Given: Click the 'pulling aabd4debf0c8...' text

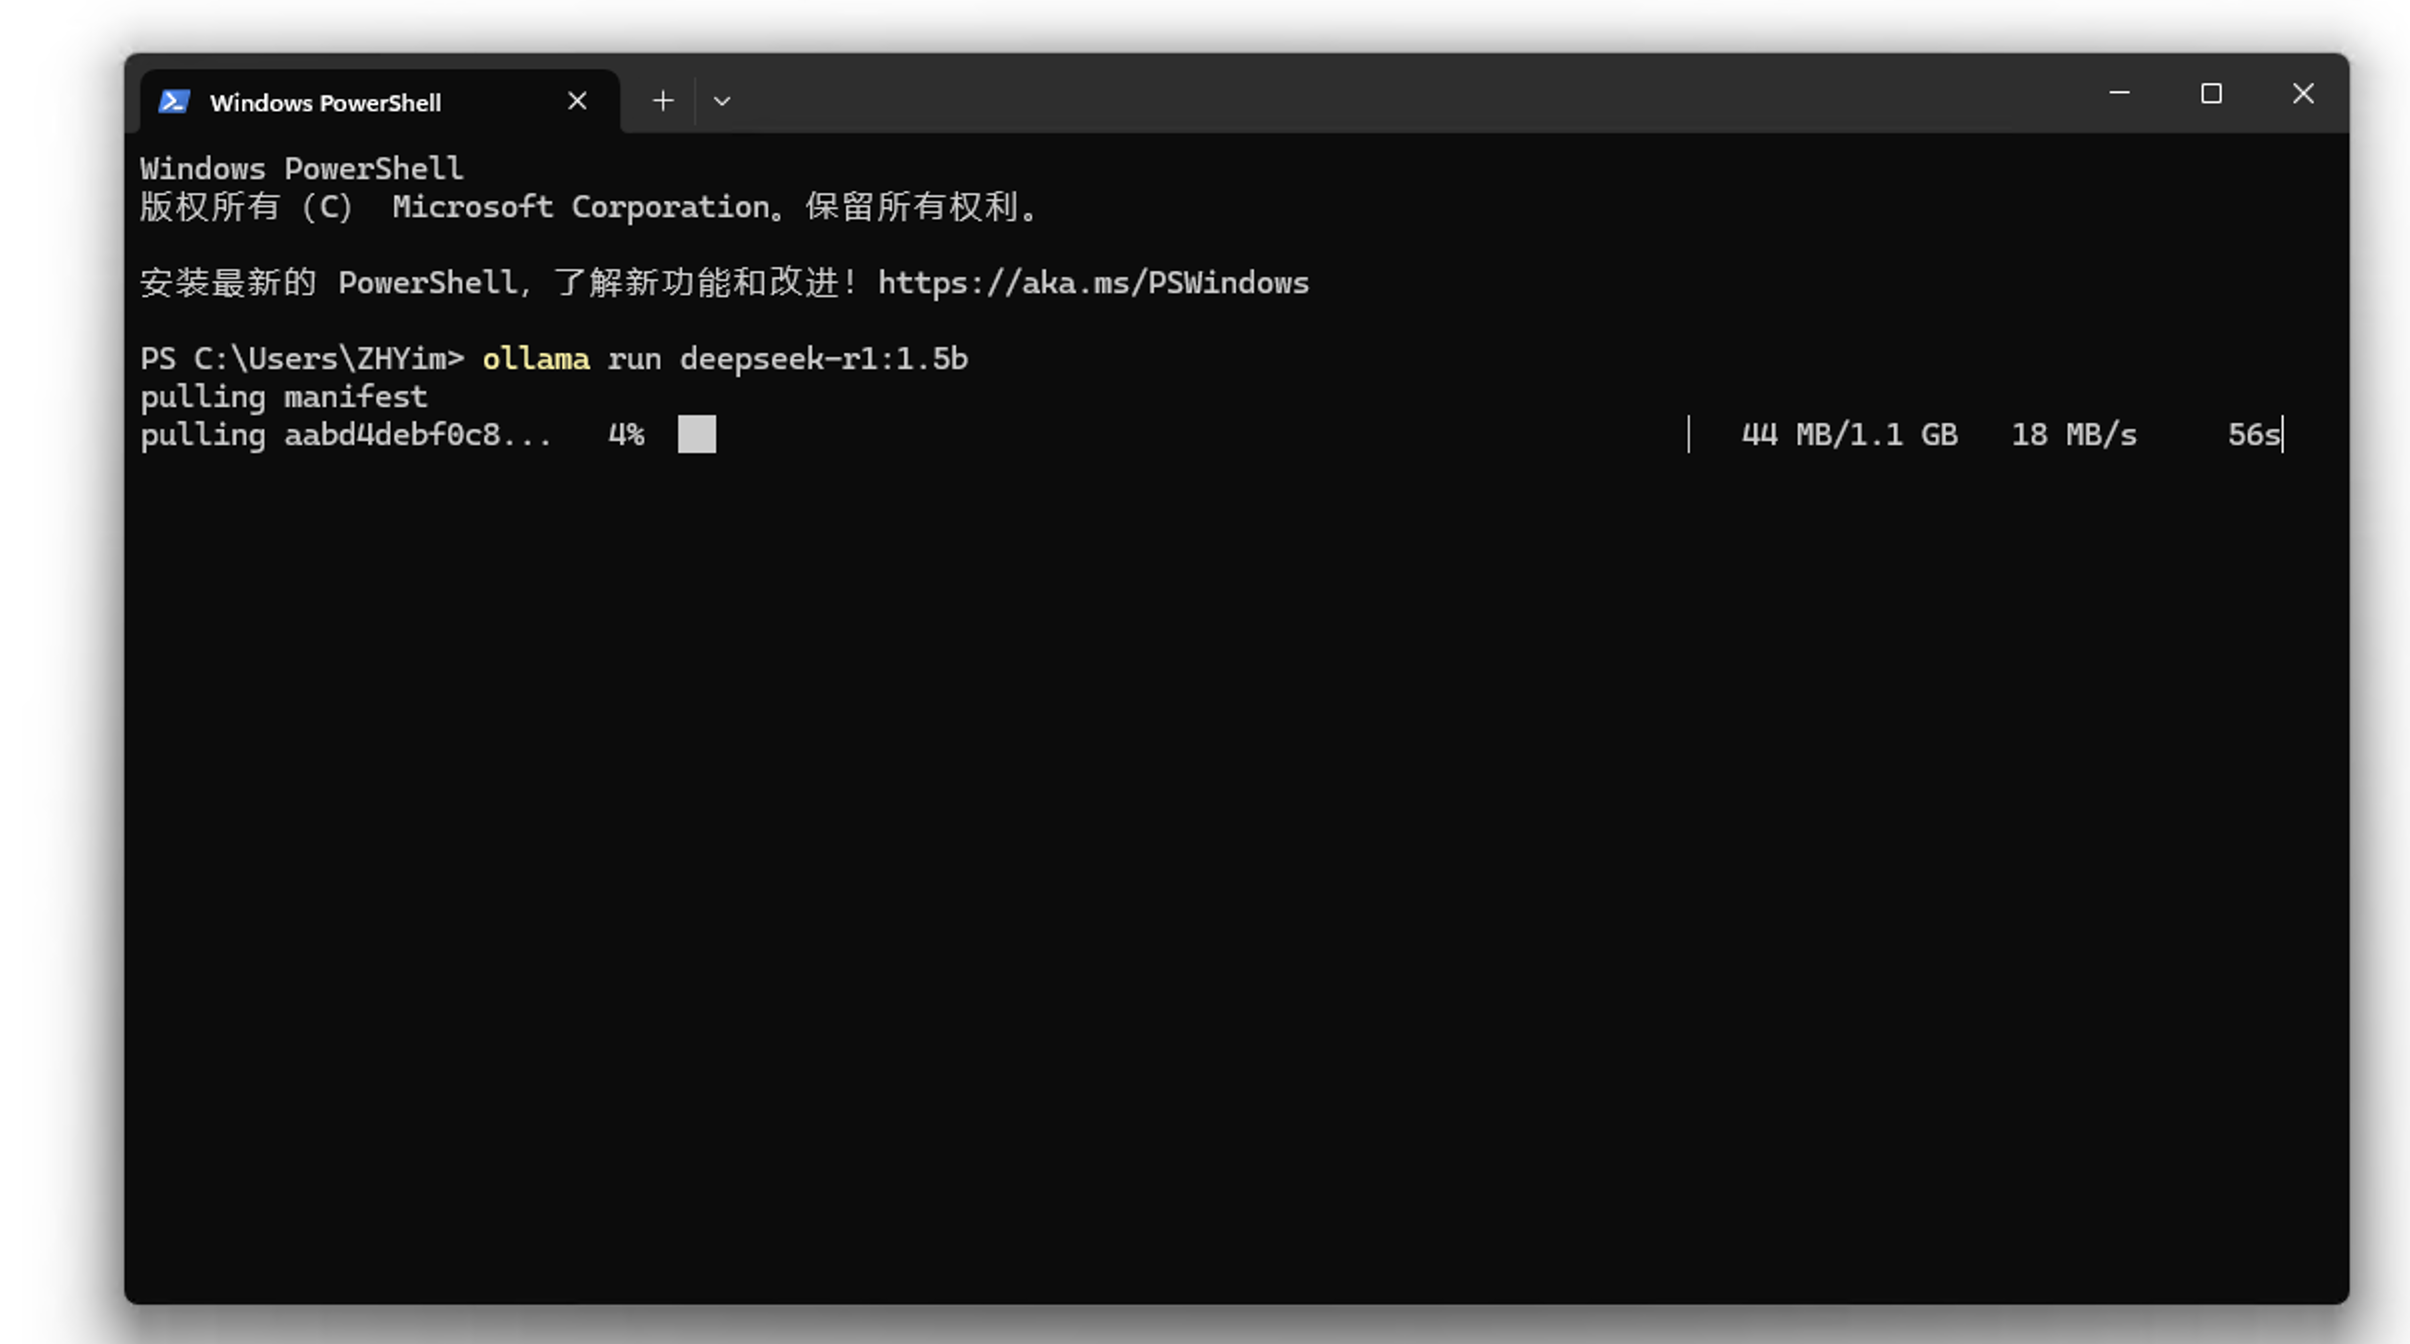Looking at the screenshot, I should point(346,435).
